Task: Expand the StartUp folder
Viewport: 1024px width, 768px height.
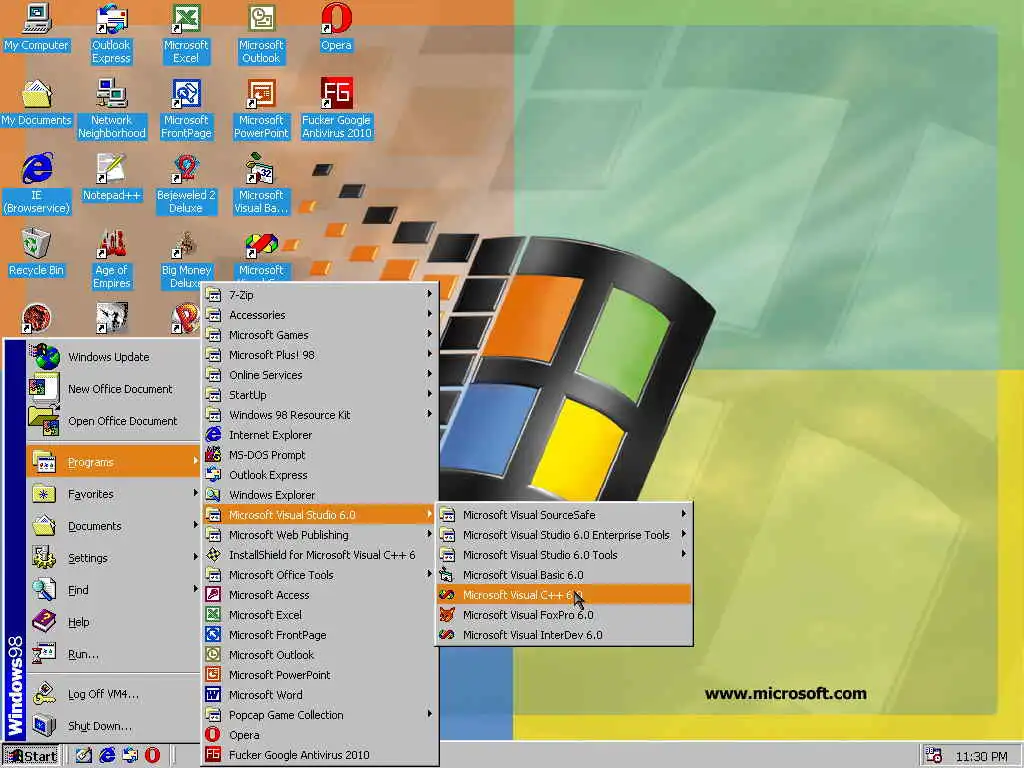Action: (x=320, y=394)
